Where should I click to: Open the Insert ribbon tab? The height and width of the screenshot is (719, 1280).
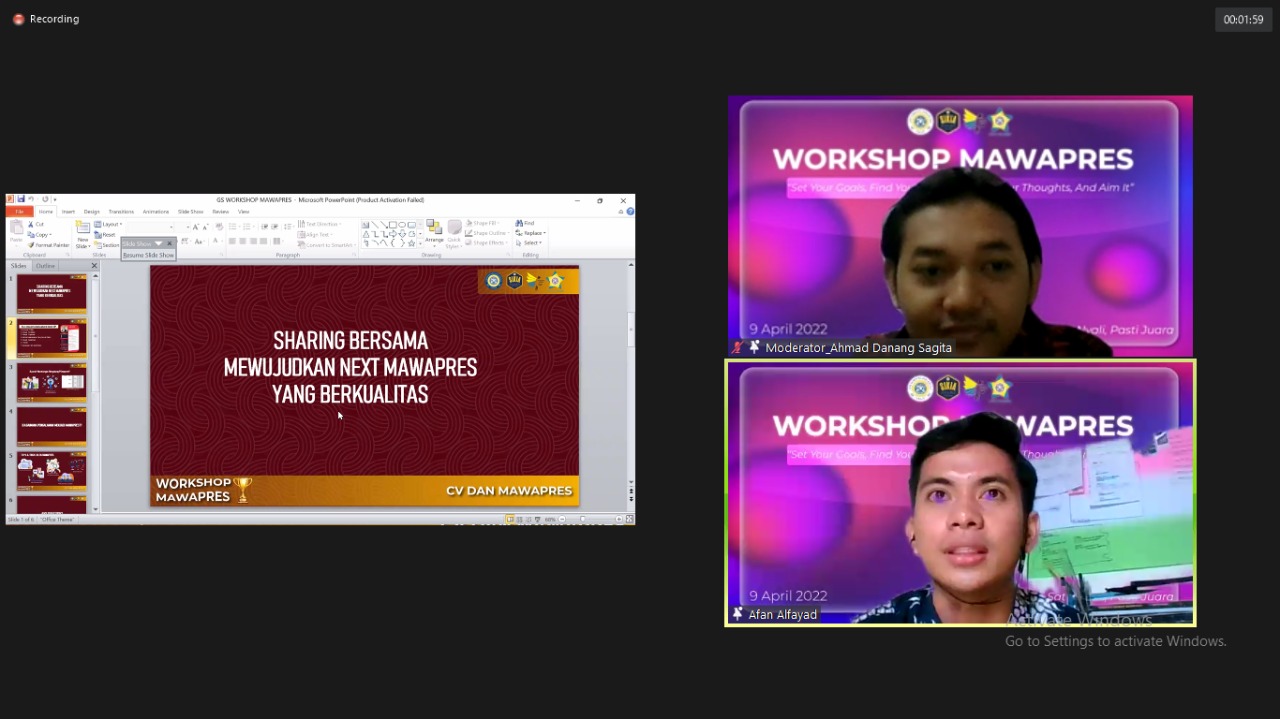[68, 212]
